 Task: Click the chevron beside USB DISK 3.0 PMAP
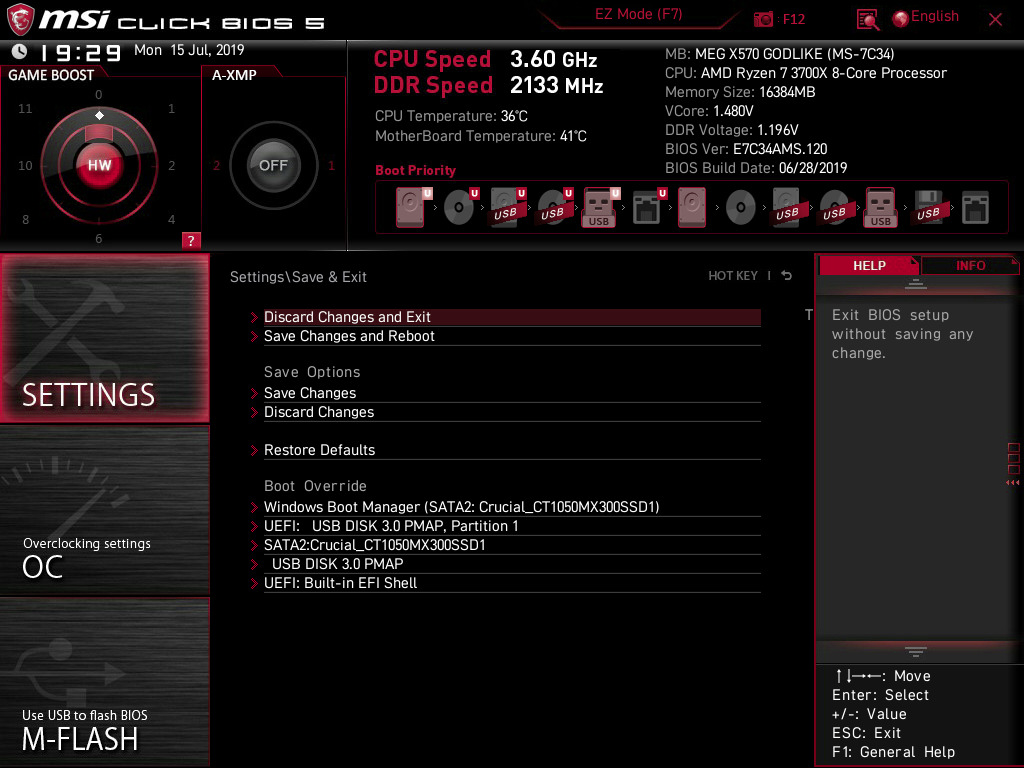[x=254, y=564]
